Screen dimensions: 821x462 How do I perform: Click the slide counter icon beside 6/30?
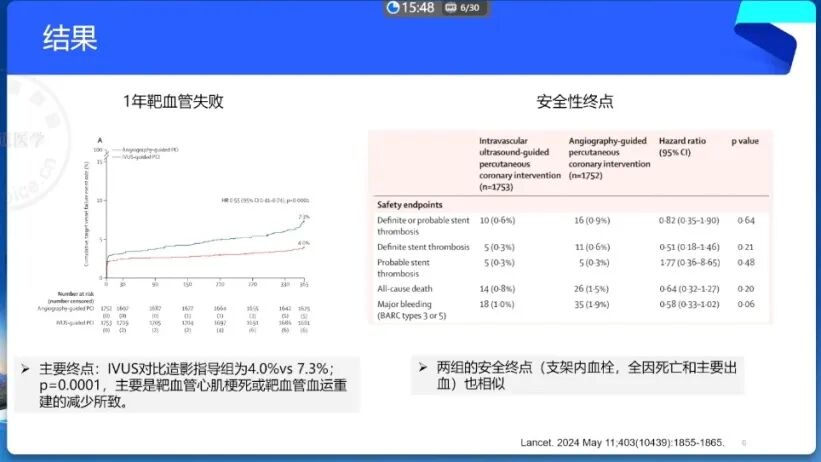tap(451, 8)
